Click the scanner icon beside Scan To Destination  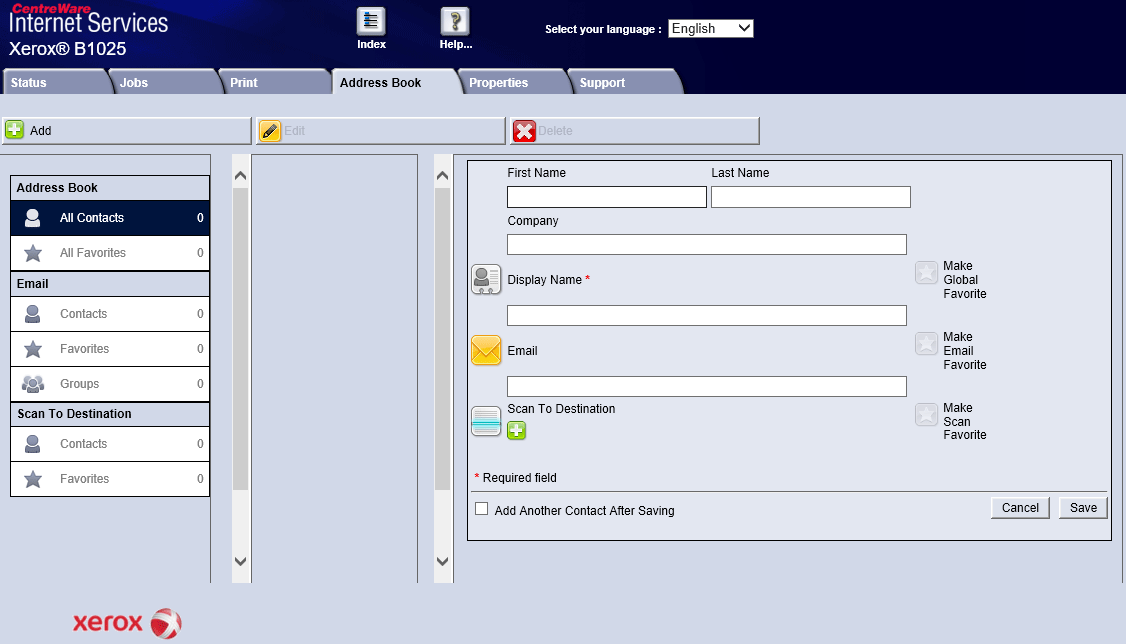pos(486,421)
